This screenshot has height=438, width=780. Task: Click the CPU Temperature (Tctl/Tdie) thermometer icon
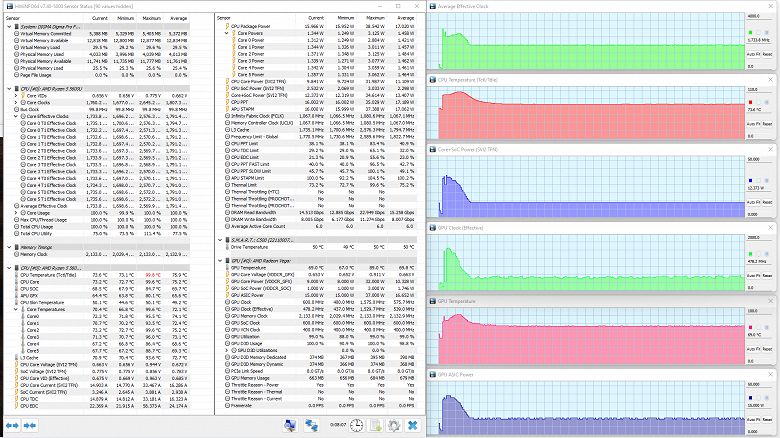coord(16,275)
